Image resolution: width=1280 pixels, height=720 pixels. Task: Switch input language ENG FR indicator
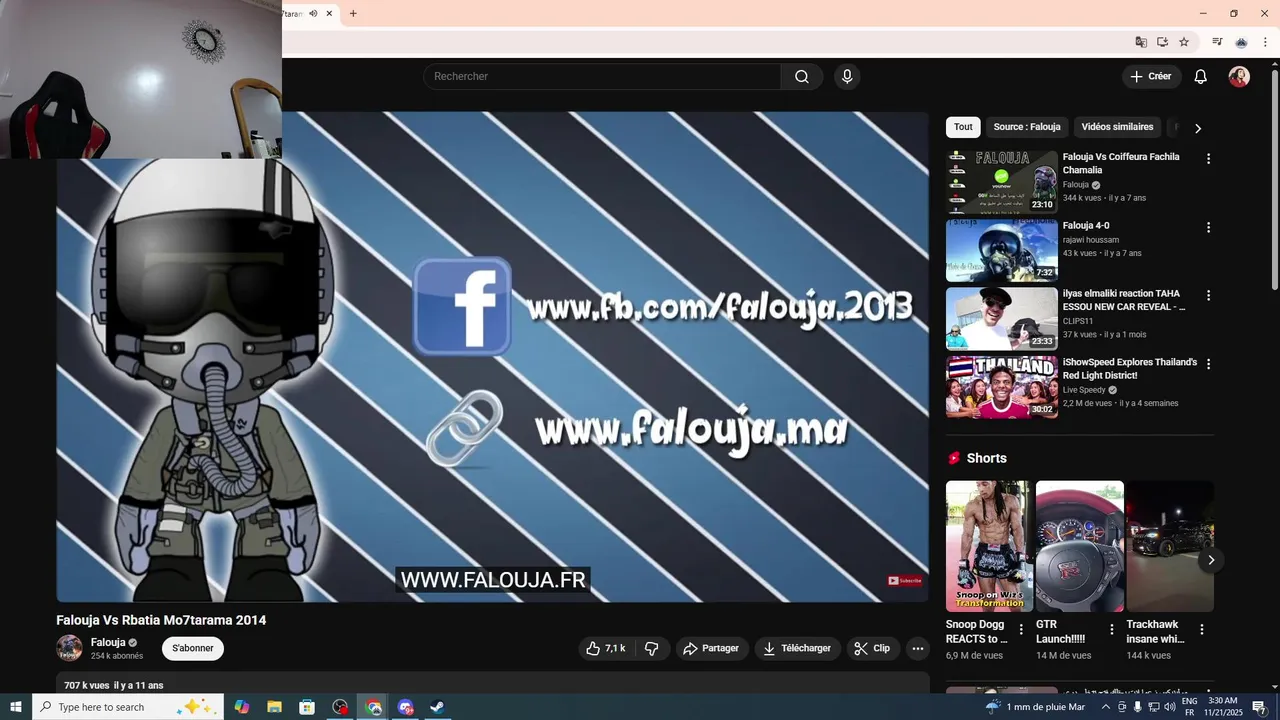click(x=1189, y=707)
